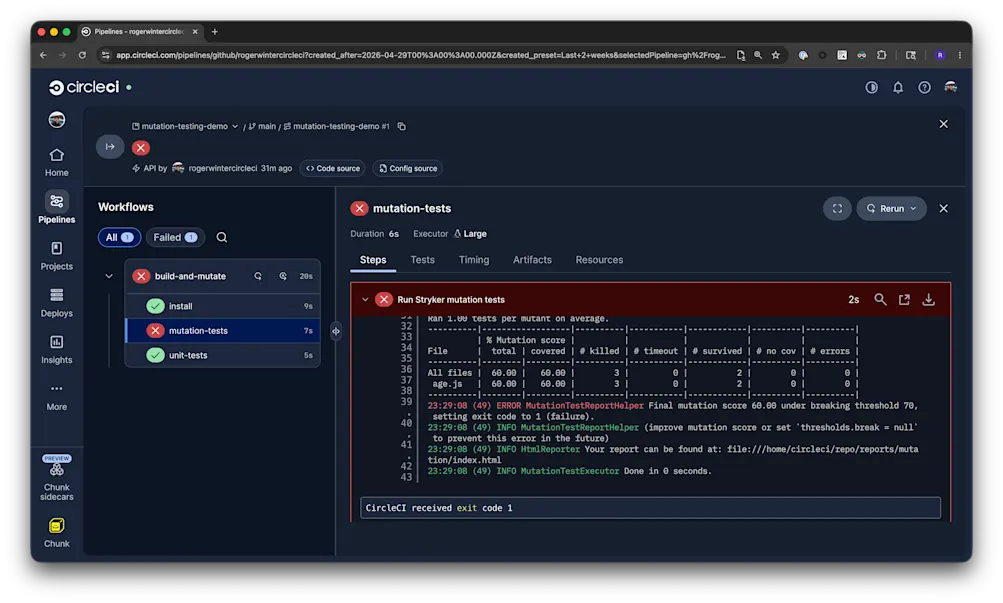Click rogerwintercircleci author name

pos(223,168)
